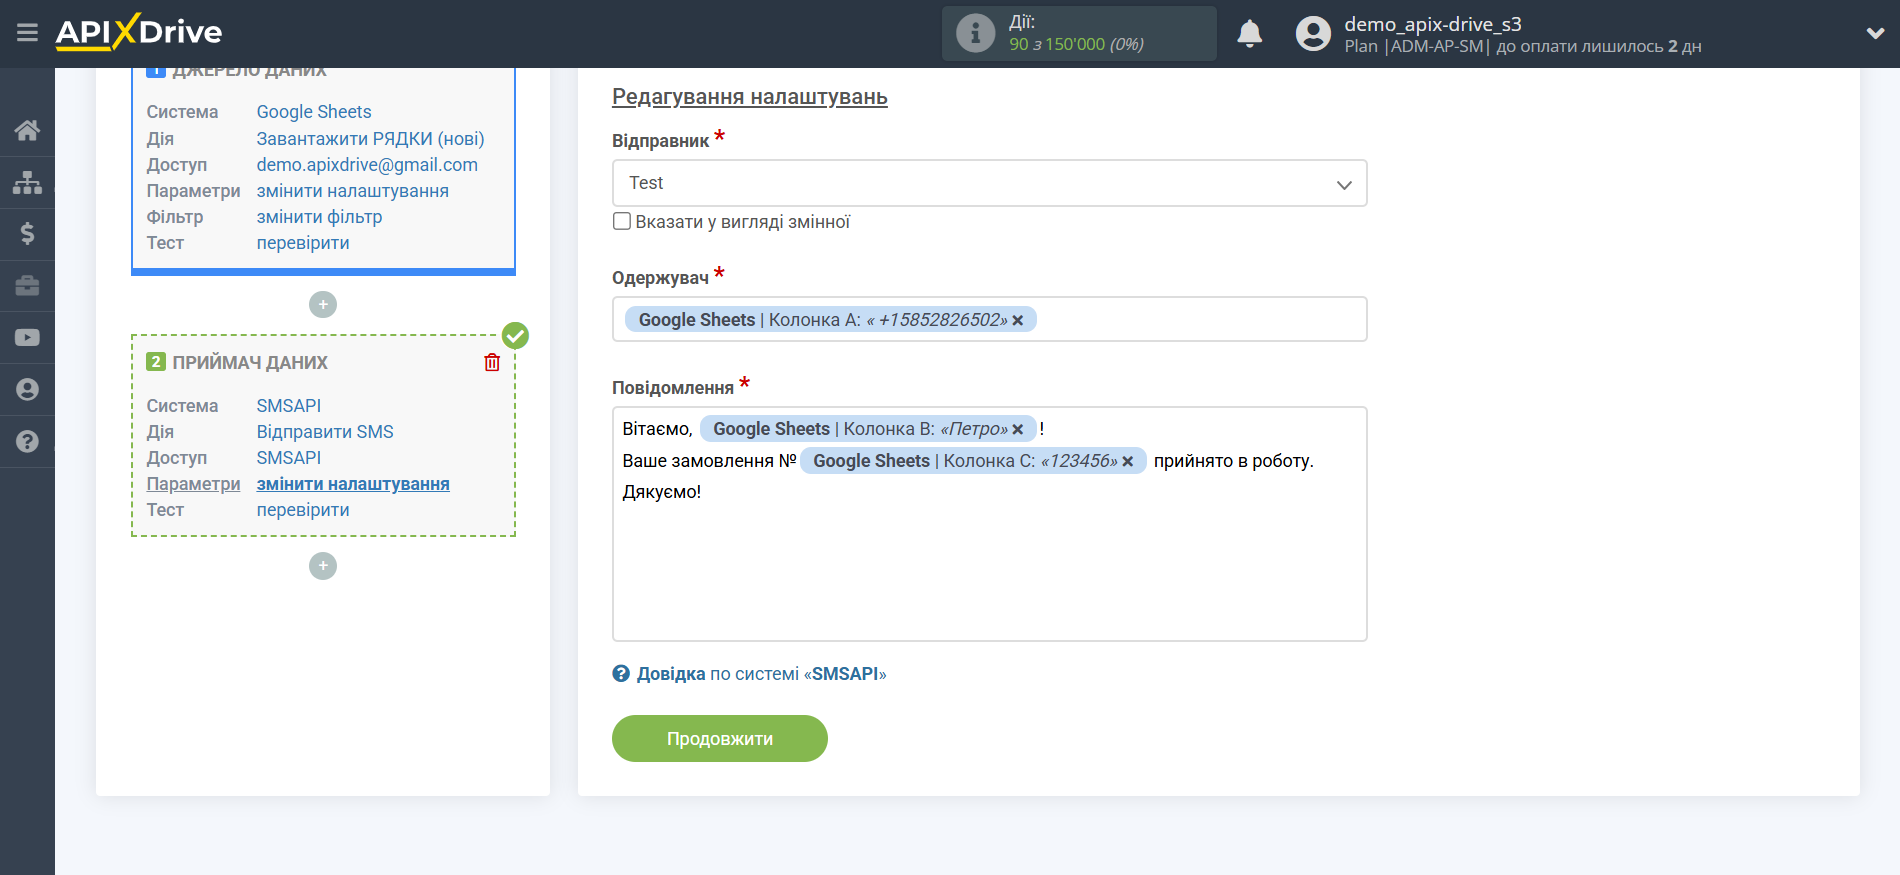Viewport: 1900px width, 875px height.
Task: Open the notifications bell
Action: pos(1249,34)
